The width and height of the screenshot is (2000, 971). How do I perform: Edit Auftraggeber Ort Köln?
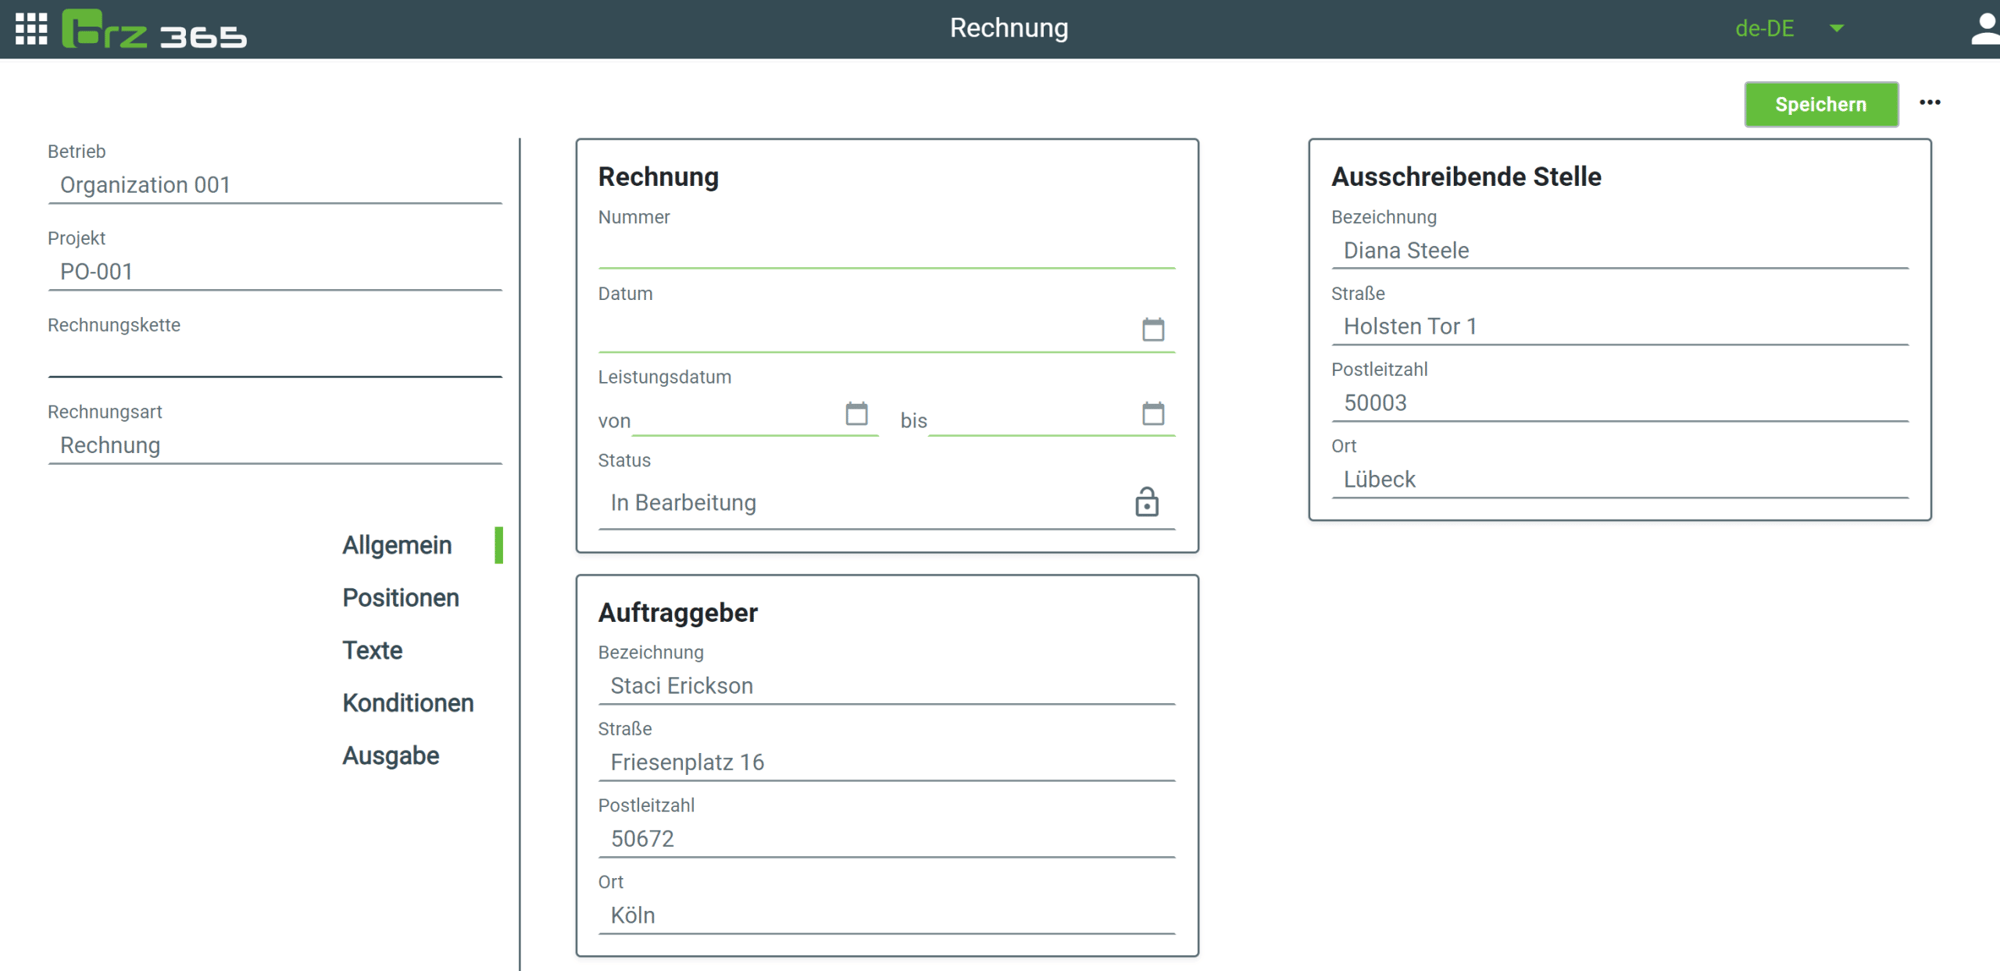point(886,916)
